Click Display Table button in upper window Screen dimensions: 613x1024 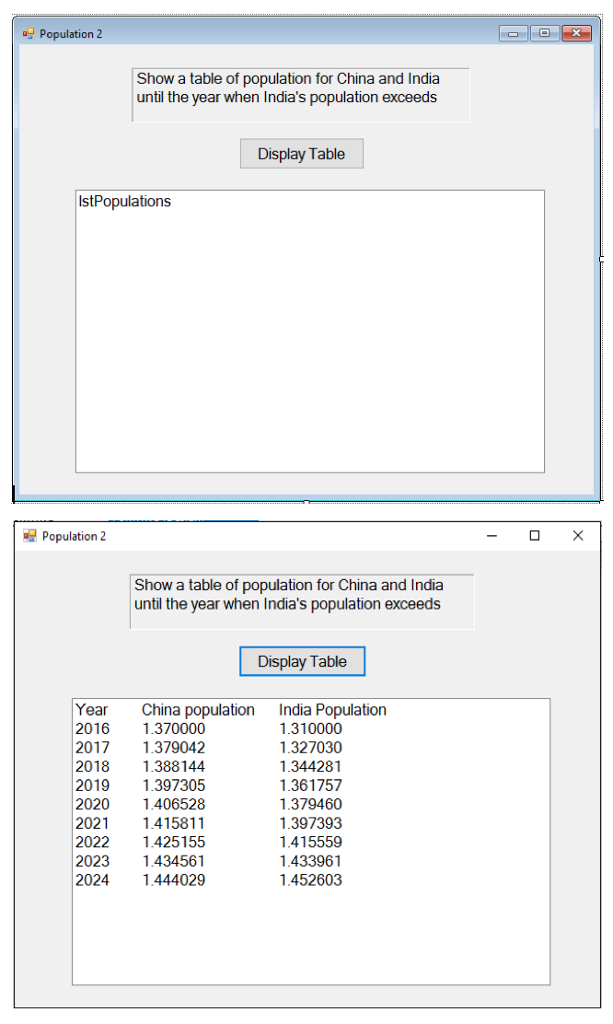[x=302, y=153]
